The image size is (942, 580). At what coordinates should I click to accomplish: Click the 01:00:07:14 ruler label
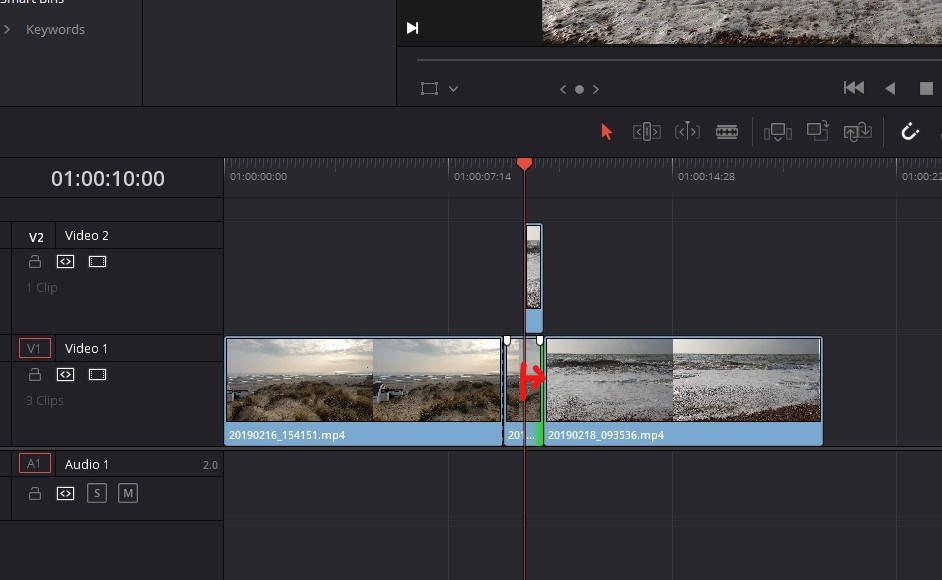pos(482,177)
